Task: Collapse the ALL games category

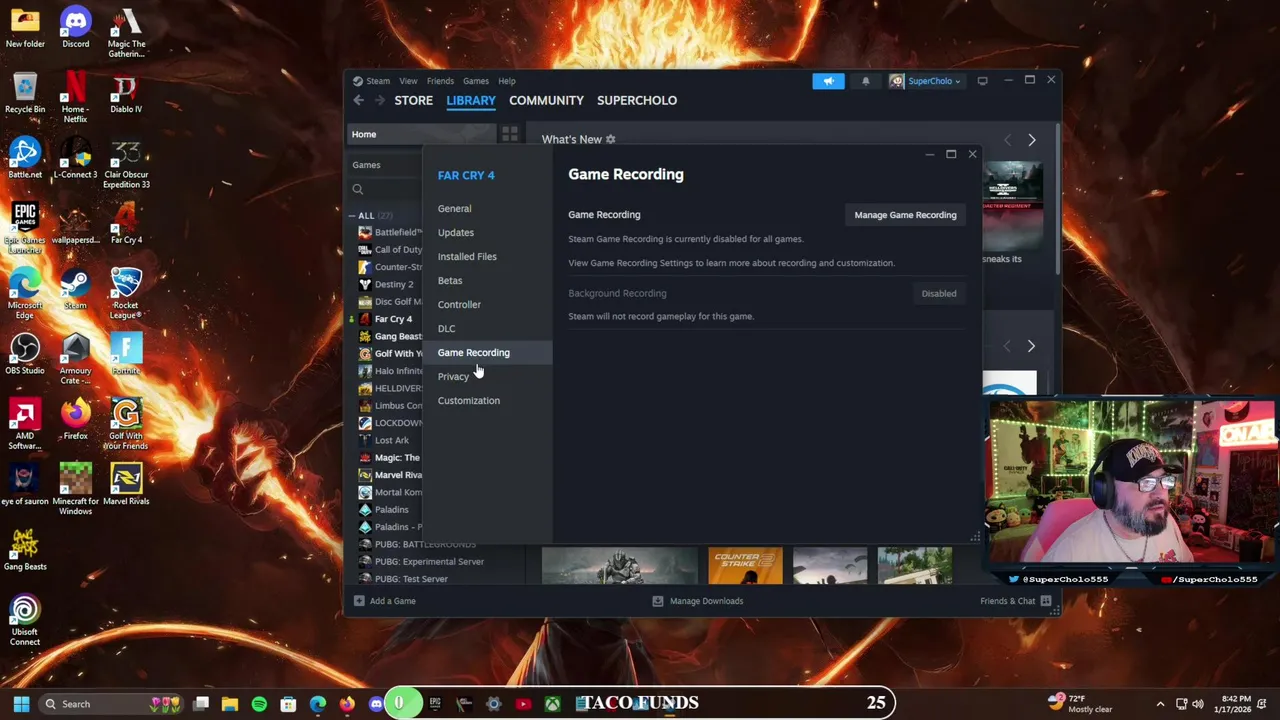Action: [353, 216]
